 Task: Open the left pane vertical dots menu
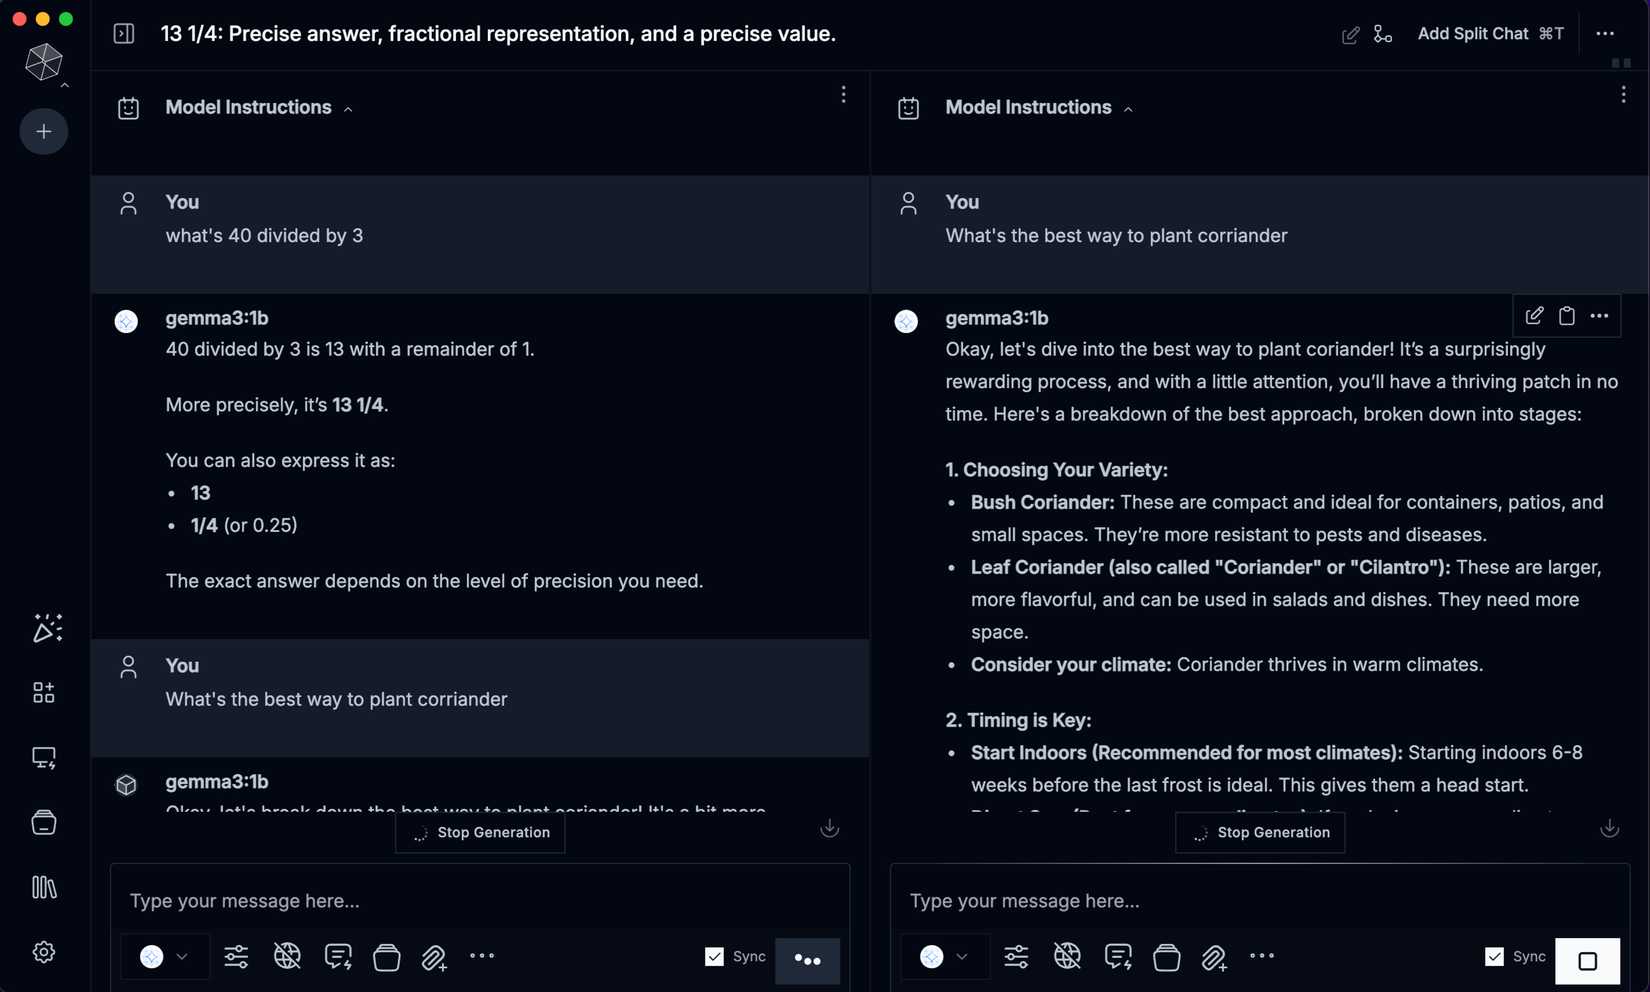pyautogui.click(x=843, y=94)
